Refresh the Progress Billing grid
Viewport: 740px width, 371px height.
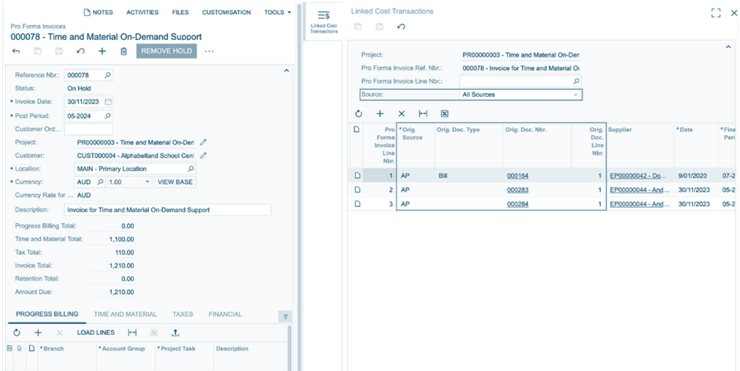click(x=17, y=333)
